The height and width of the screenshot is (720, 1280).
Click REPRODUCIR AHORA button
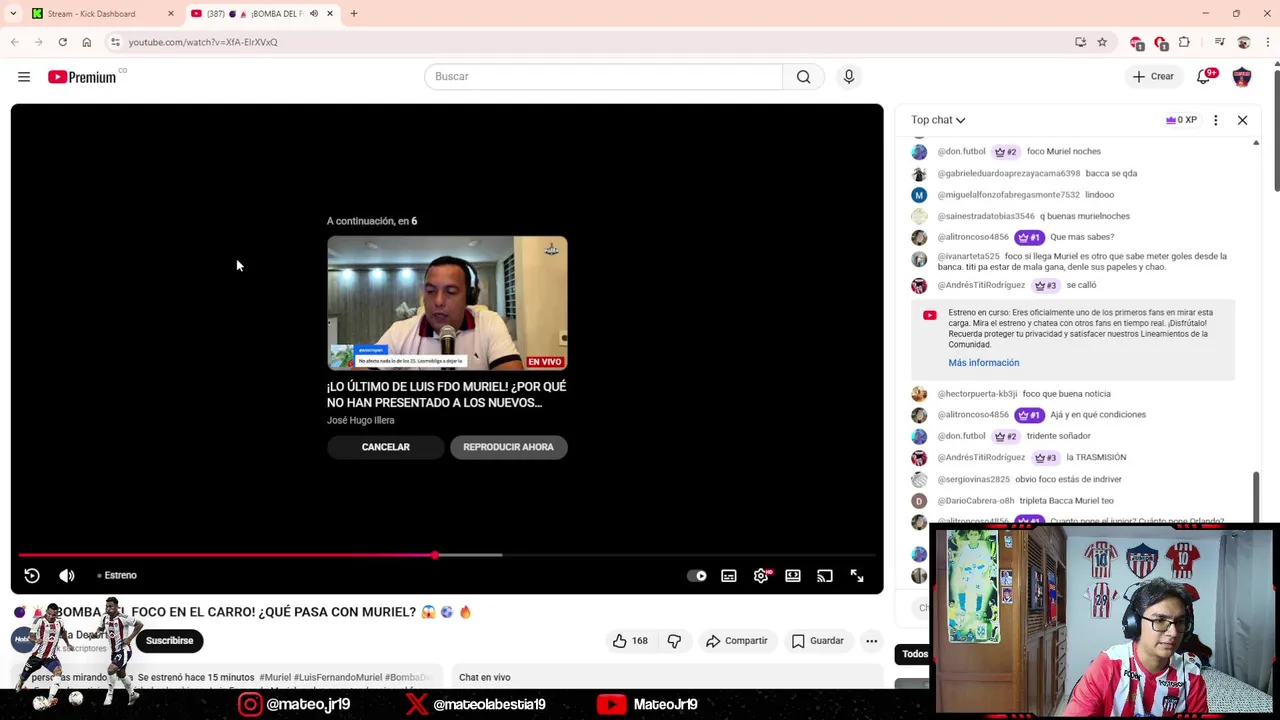pos(508,447)
